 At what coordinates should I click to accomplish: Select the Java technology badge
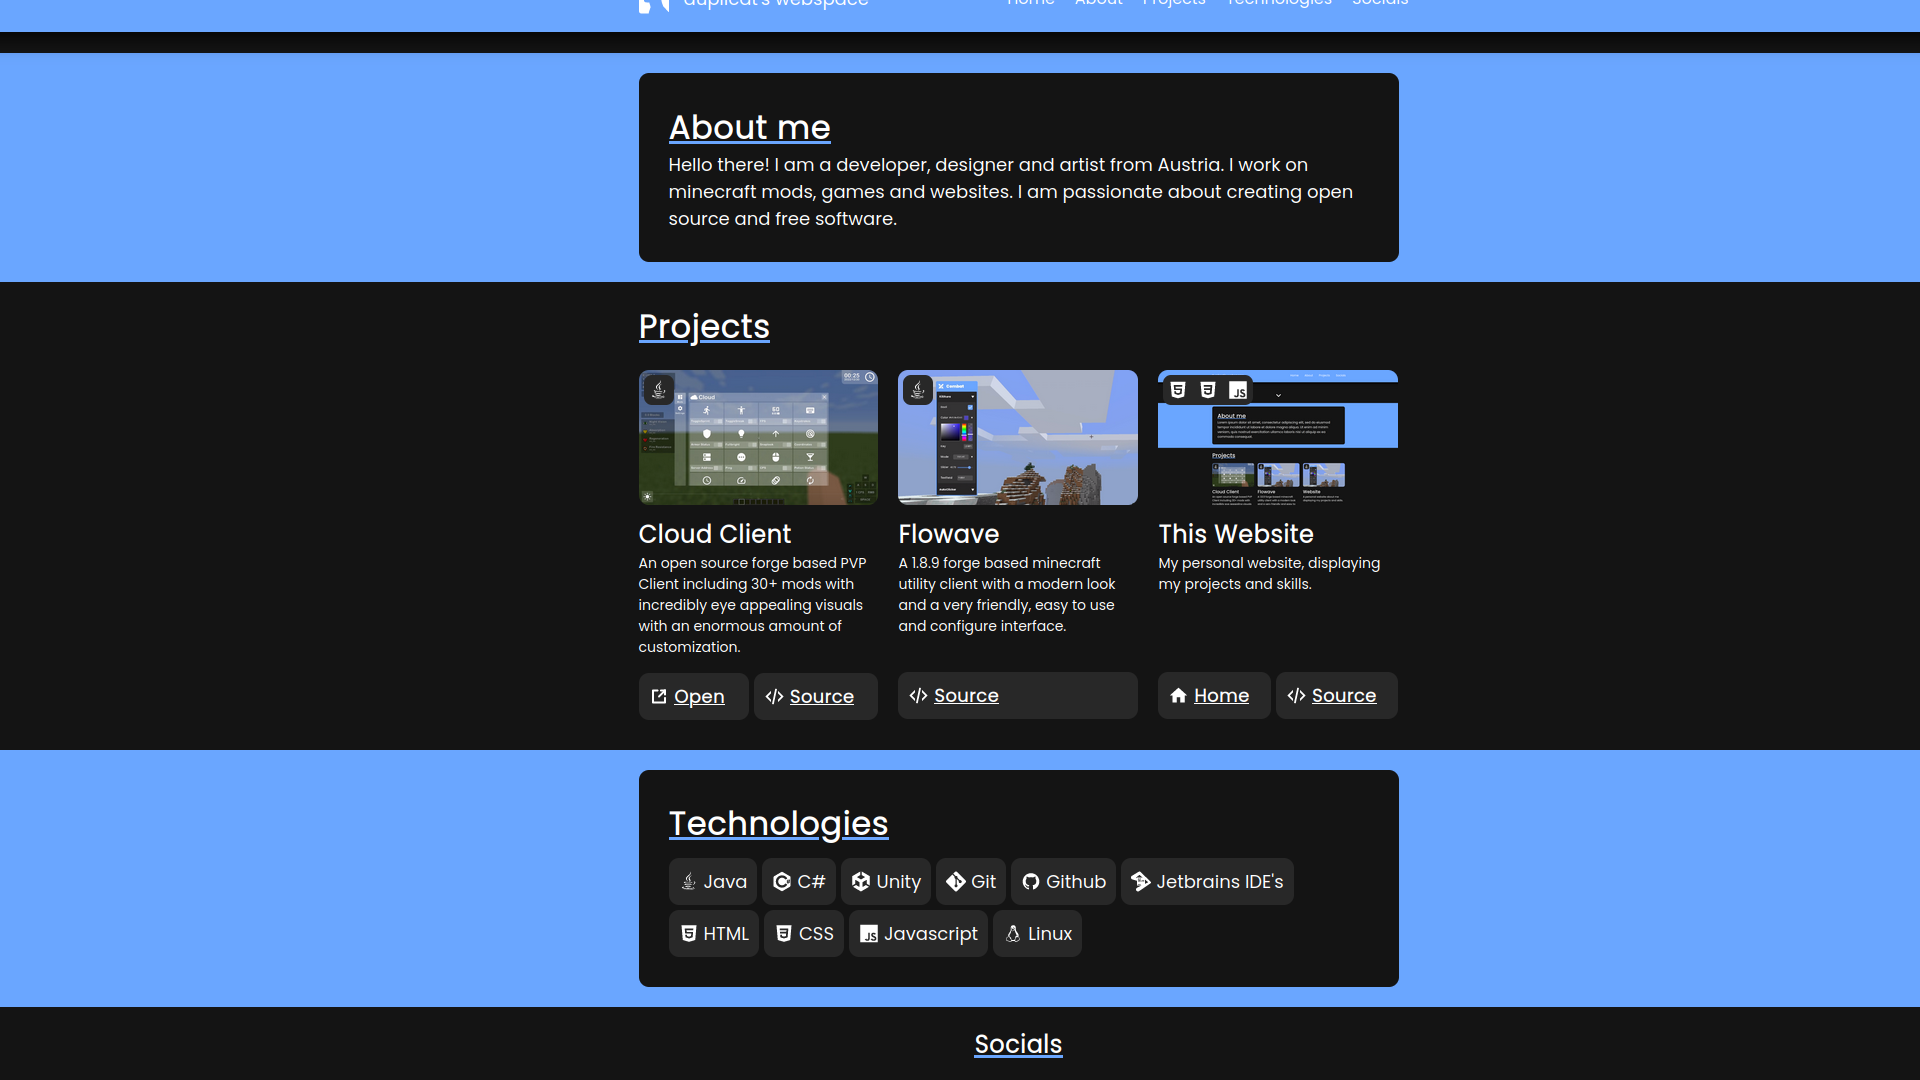[712, 881]
